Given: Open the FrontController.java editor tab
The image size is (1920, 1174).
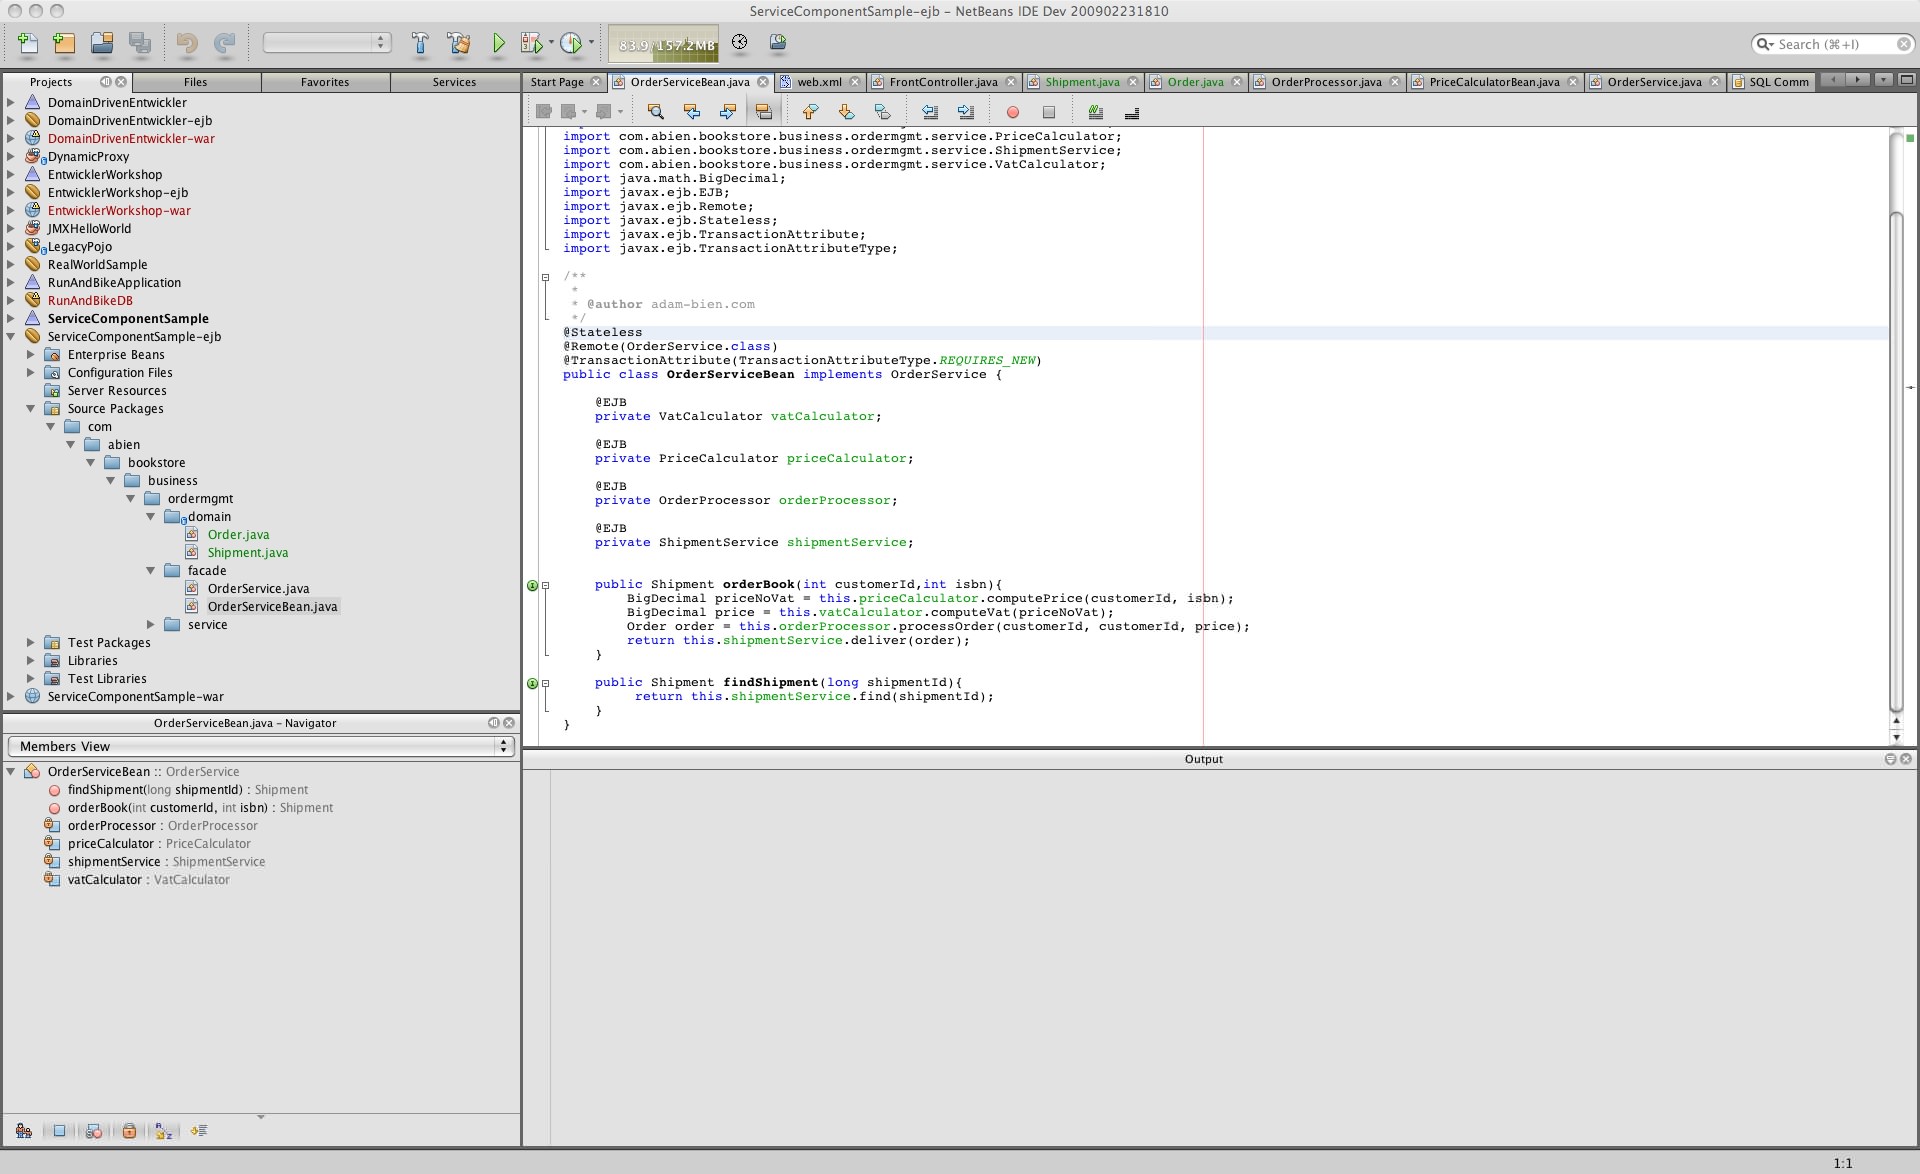Looking at the screenshot, I should 943,82.
